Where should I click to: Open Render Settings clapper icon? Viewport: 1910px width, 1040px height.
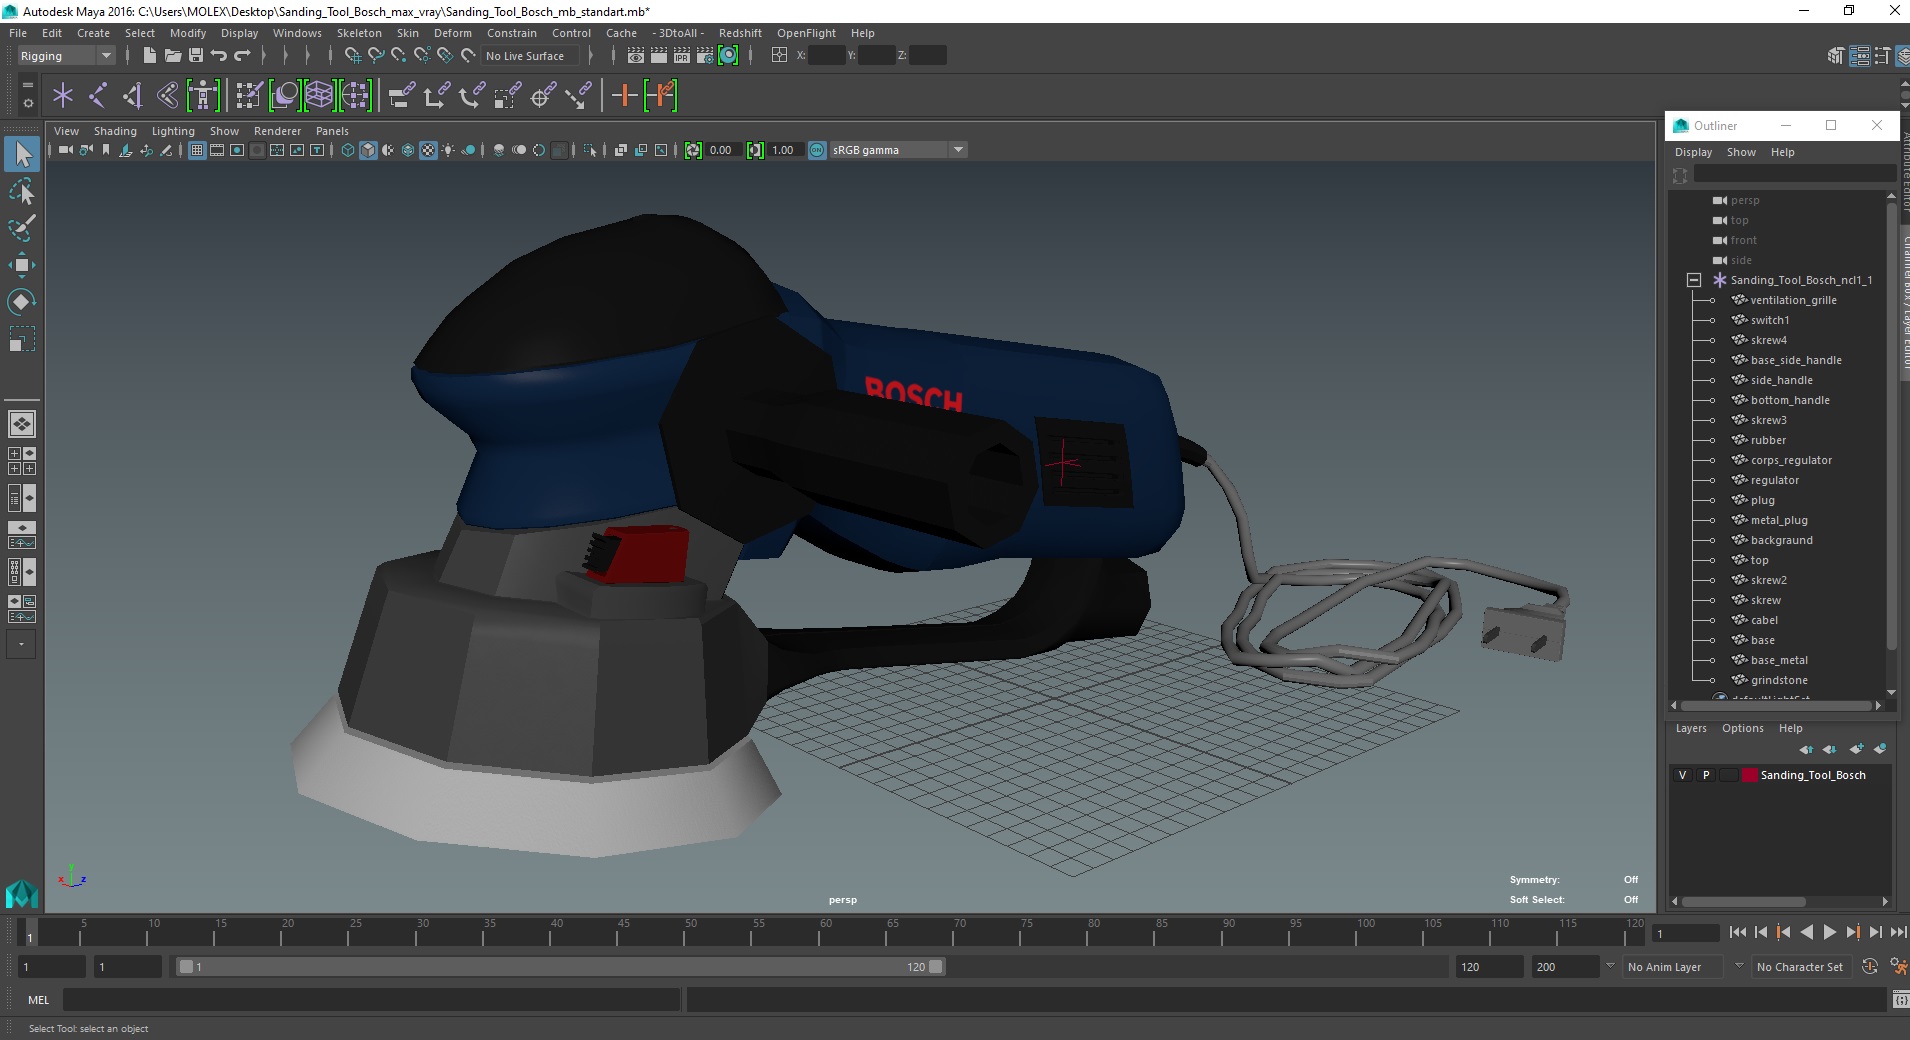tap(705, 56)
